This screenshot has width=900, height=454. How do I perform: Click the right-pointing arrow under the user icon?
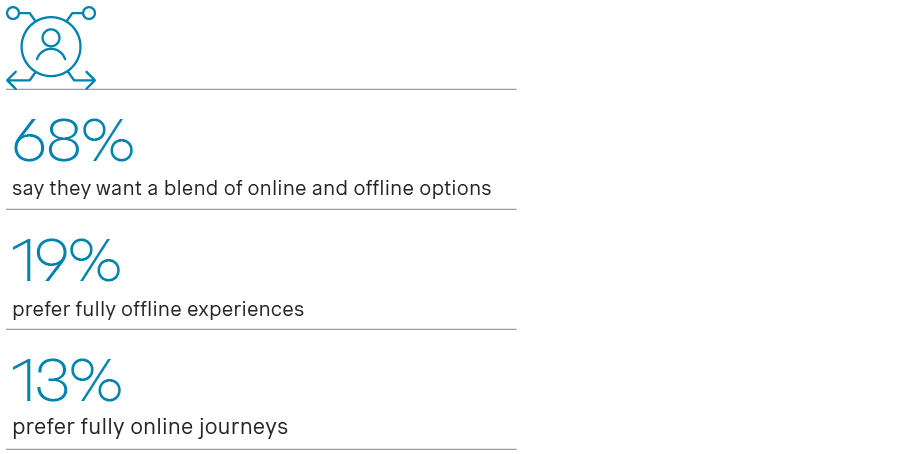pos(89,79)
